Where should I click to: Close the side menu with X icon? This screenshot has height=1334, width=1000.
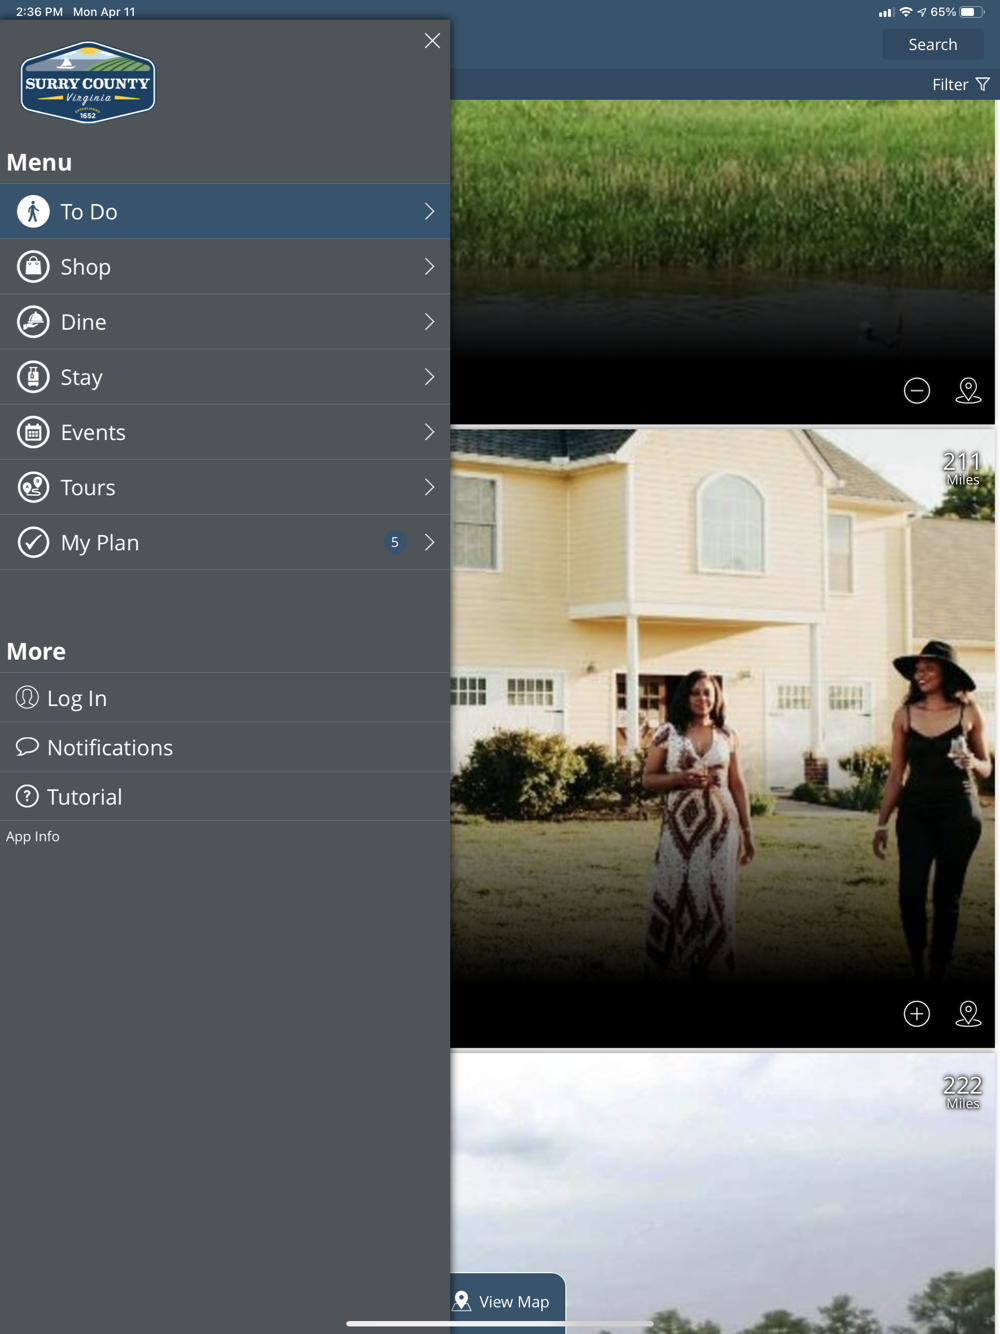click(432, 41)
